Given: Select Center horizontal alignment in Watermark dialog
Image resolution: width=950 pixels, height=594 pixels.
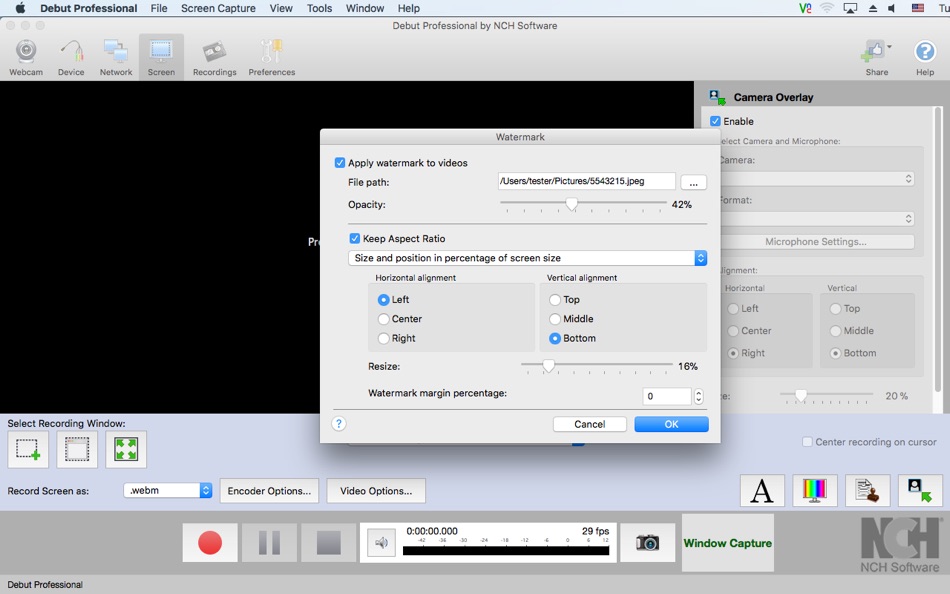Looking at the screenshot, I should point(384,319).
